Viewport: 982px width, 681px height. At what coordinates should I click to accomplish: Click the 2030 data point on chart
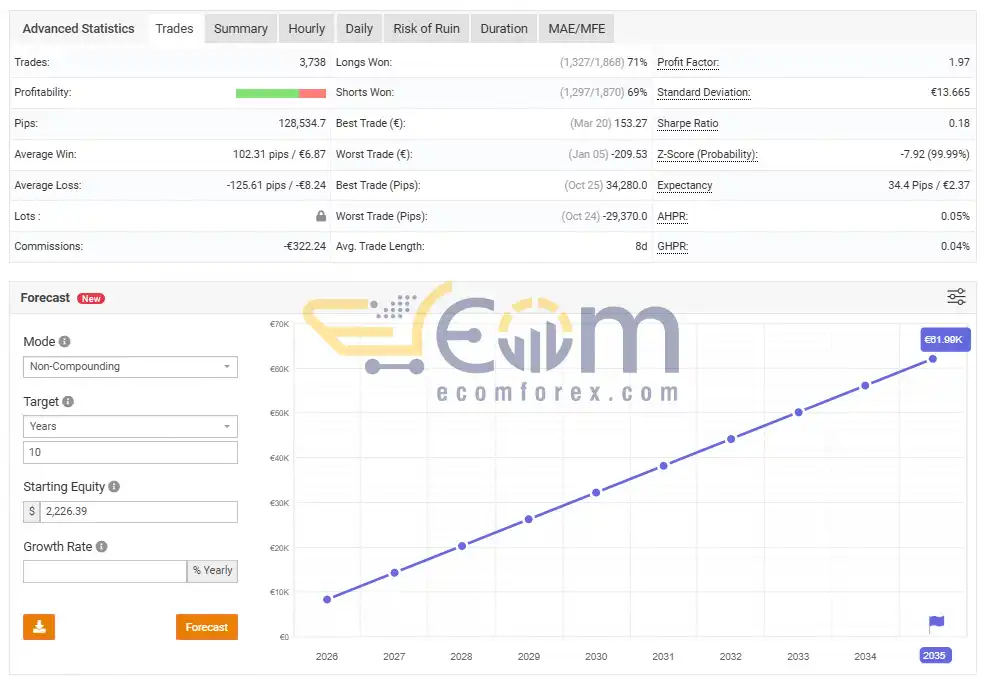[x=596, y=492]
